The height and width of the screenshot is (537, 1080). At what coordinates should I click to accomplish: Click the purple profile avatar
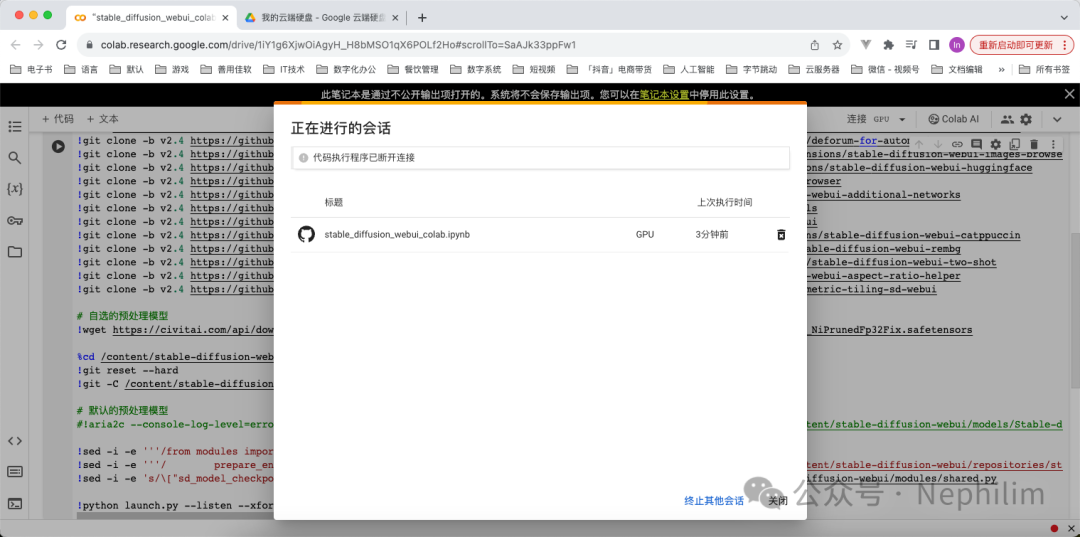click(x=956, y=45)
